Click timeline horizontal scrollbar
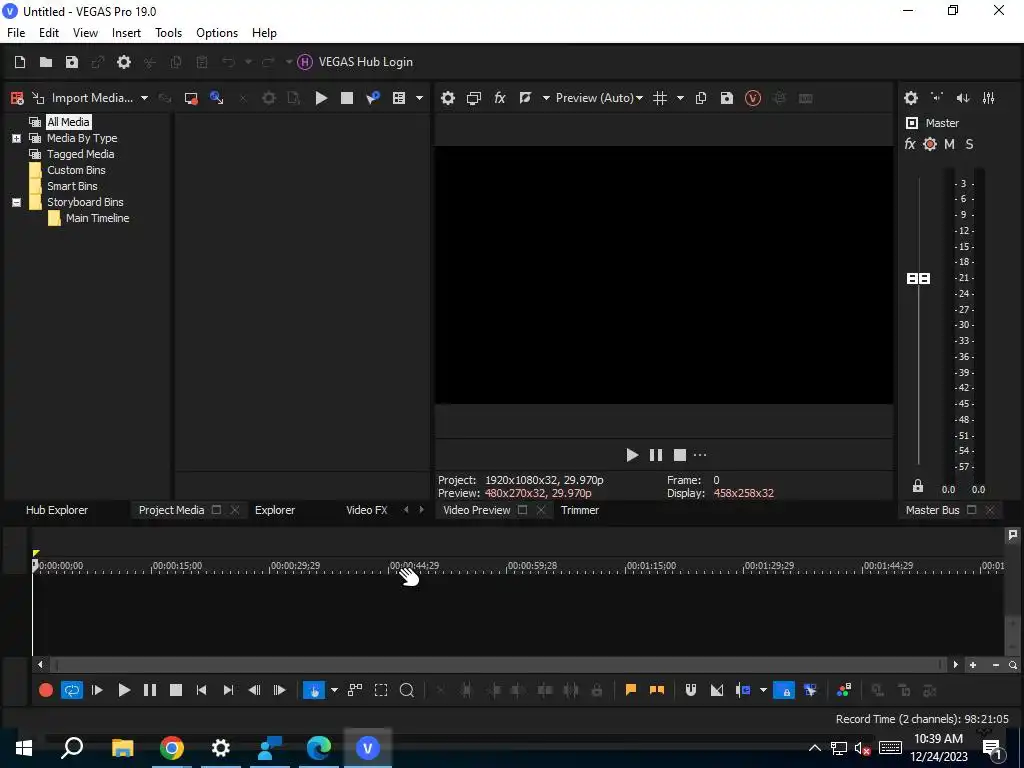 (x=498, y=665)
